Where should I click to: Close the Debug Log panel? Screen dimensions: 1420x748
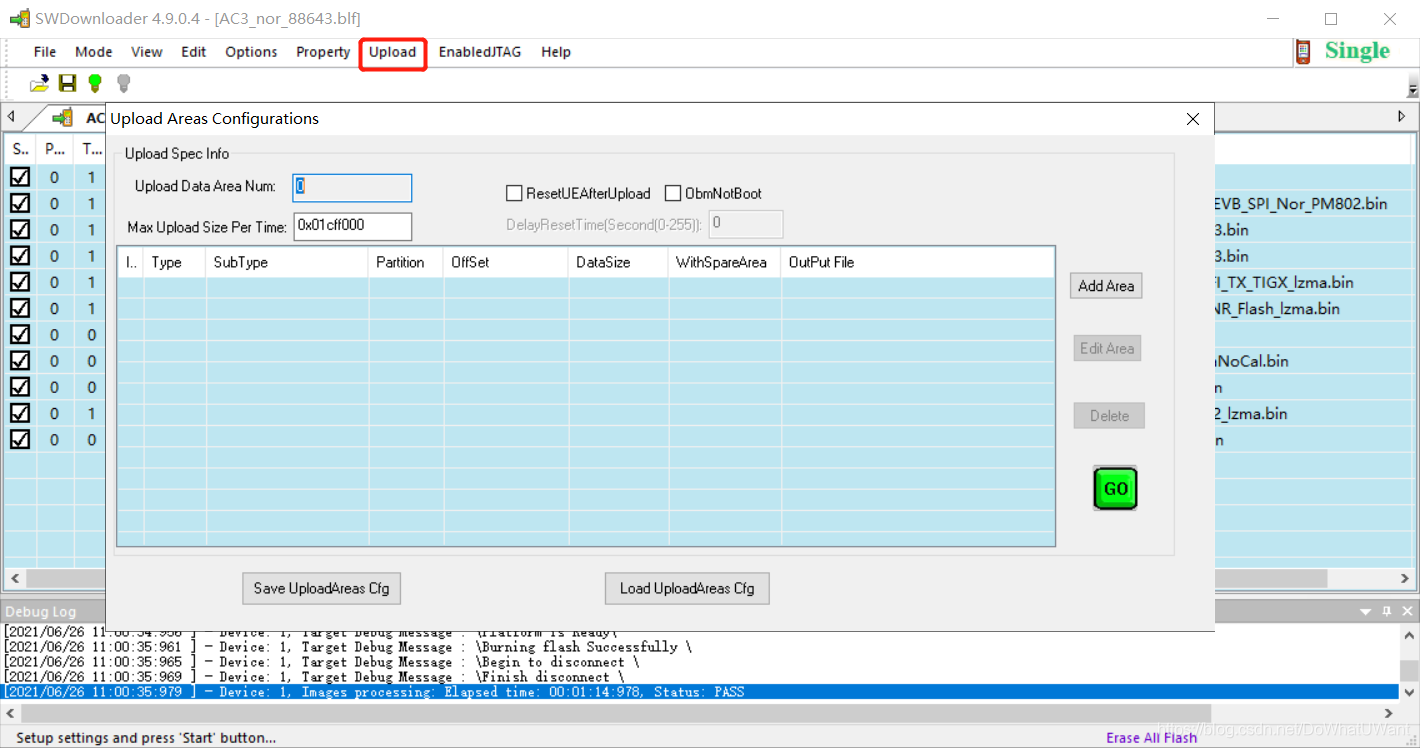pyautogui.click(x=1407, y=611)
